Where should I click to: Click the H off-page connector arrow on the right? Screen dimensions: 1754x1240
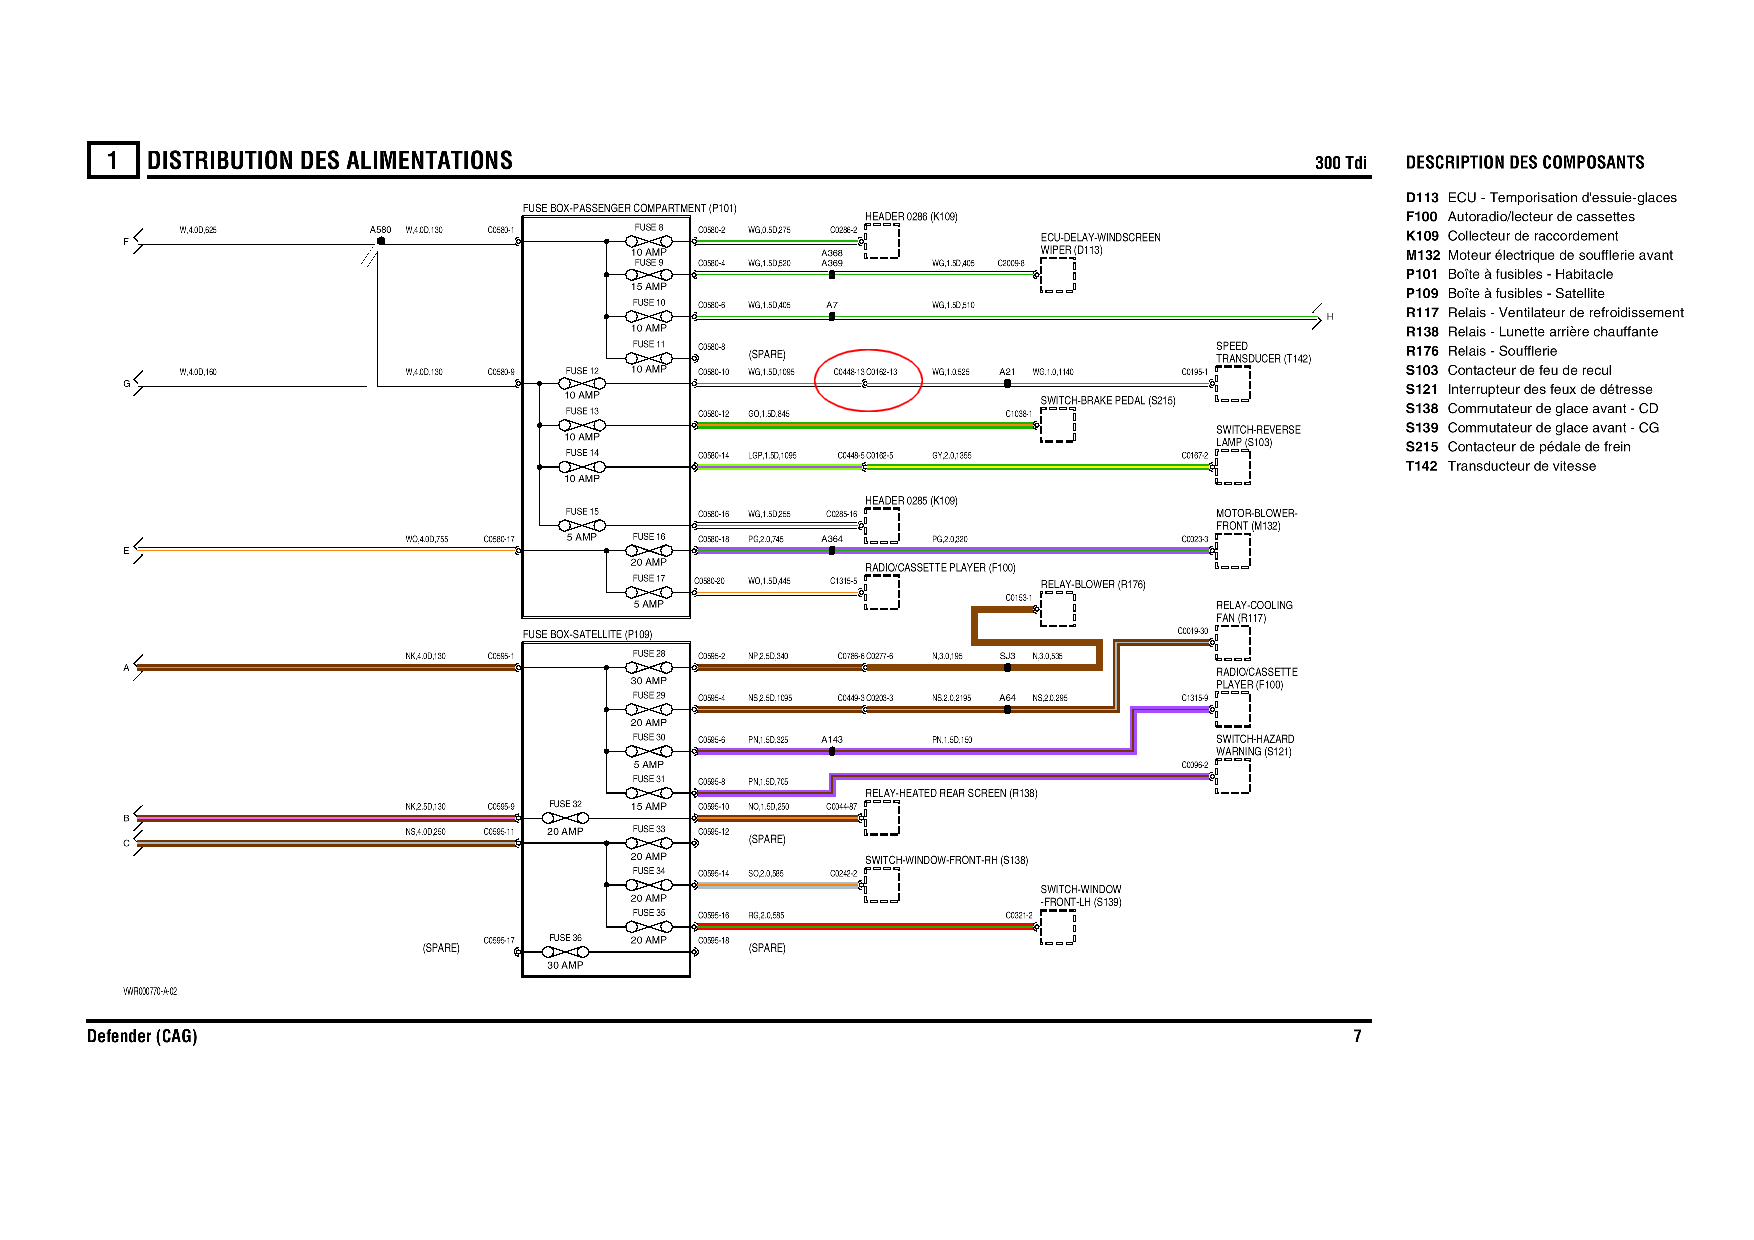1320,317
